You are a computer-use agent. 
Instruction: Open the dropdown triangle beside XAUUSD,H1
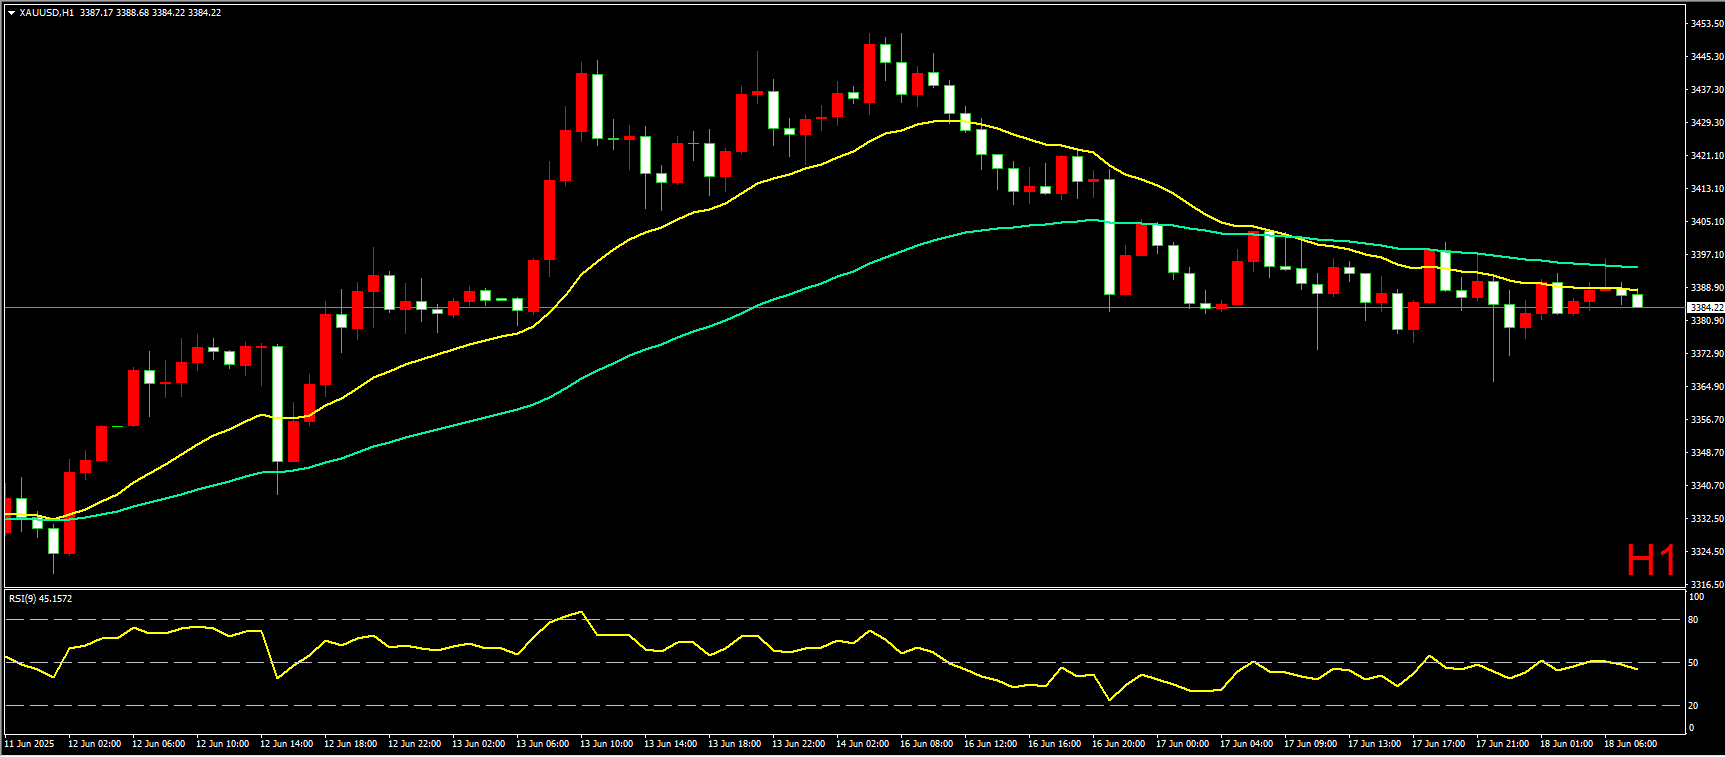pos(11,13)
